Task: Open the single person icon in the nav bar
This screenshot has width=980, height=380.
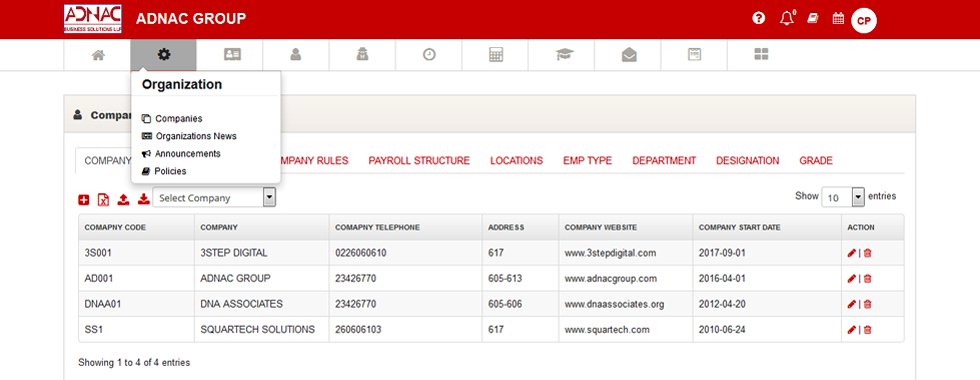Action: 296,55
